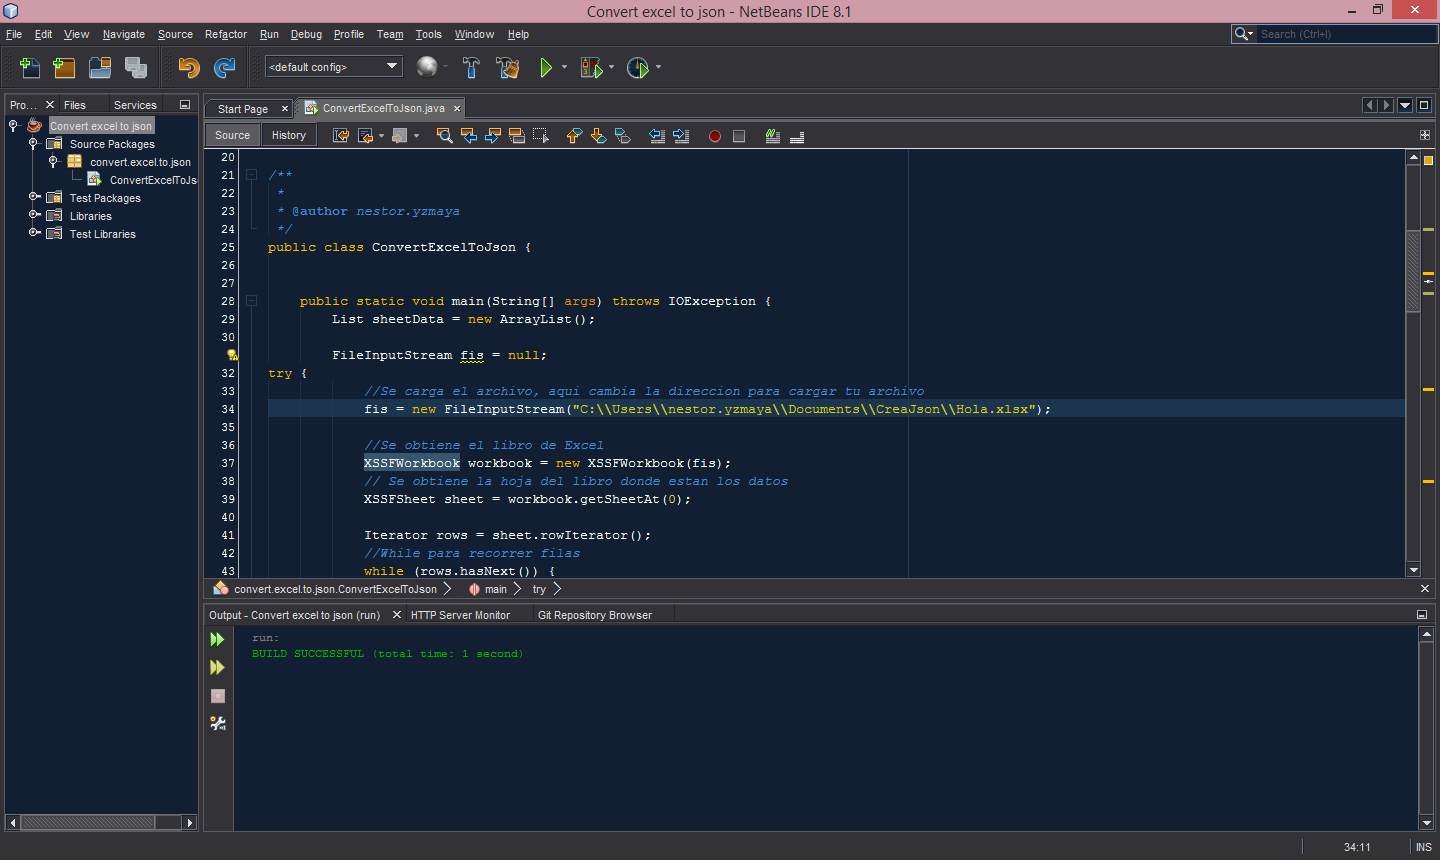Click the 'try' breadcrumb
1440x860 pixels.
pyautogui.click(x=539, y=589)
